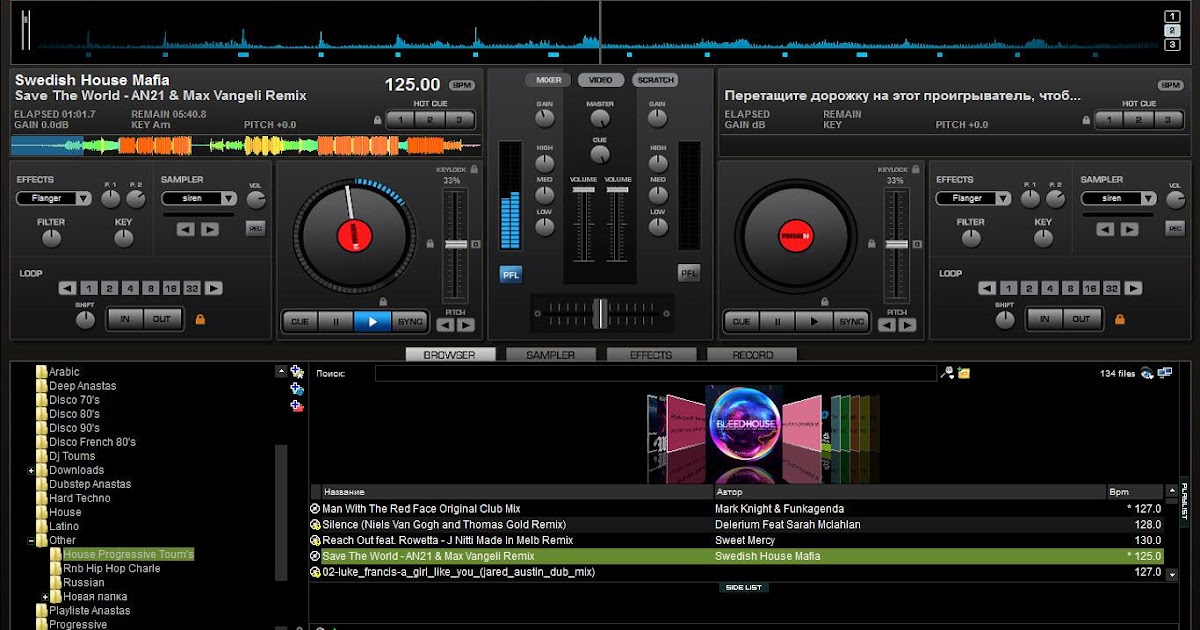Toggle left deck sampler REC button
Screen dimensions: 1200x630
click(256, 228)
